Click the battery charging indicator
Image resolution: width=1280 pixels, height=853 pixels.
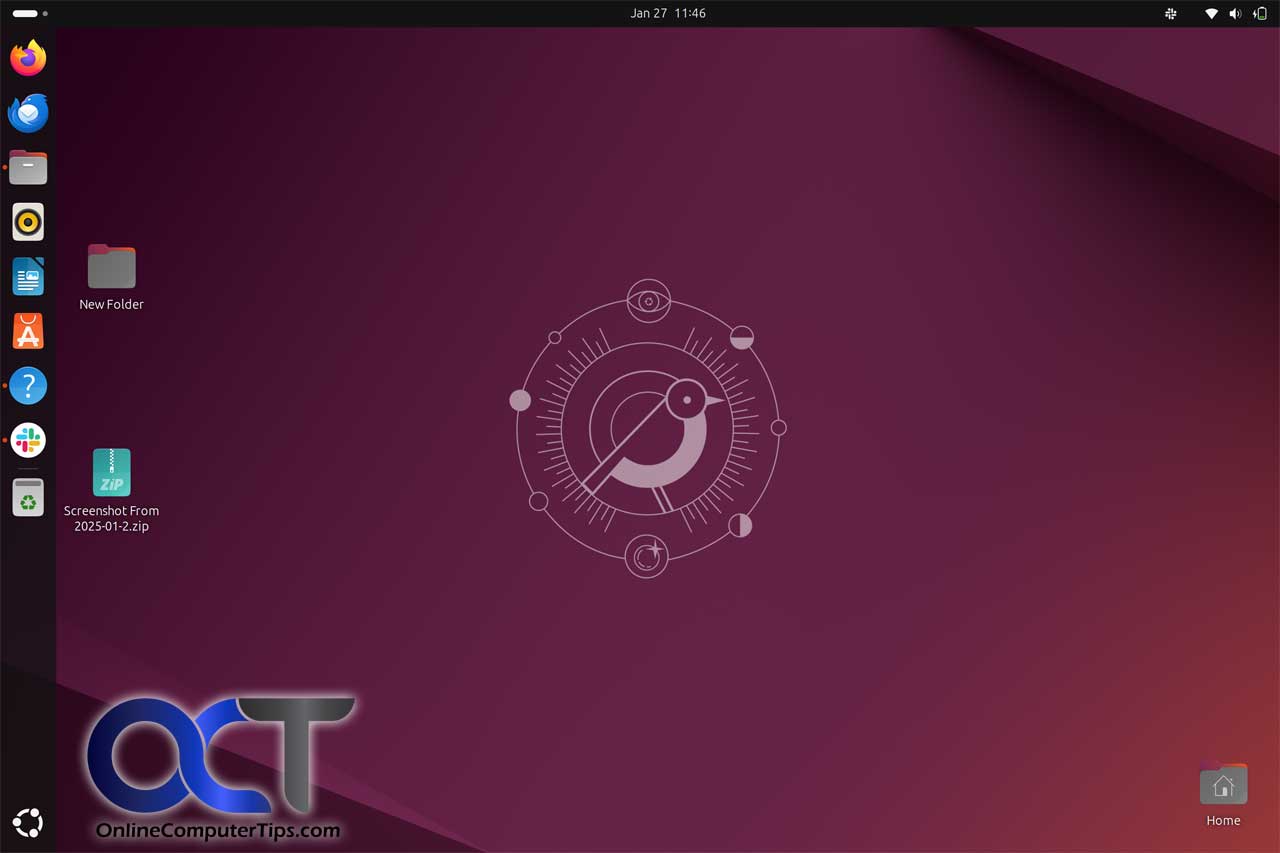click(x=1258, y=13)
